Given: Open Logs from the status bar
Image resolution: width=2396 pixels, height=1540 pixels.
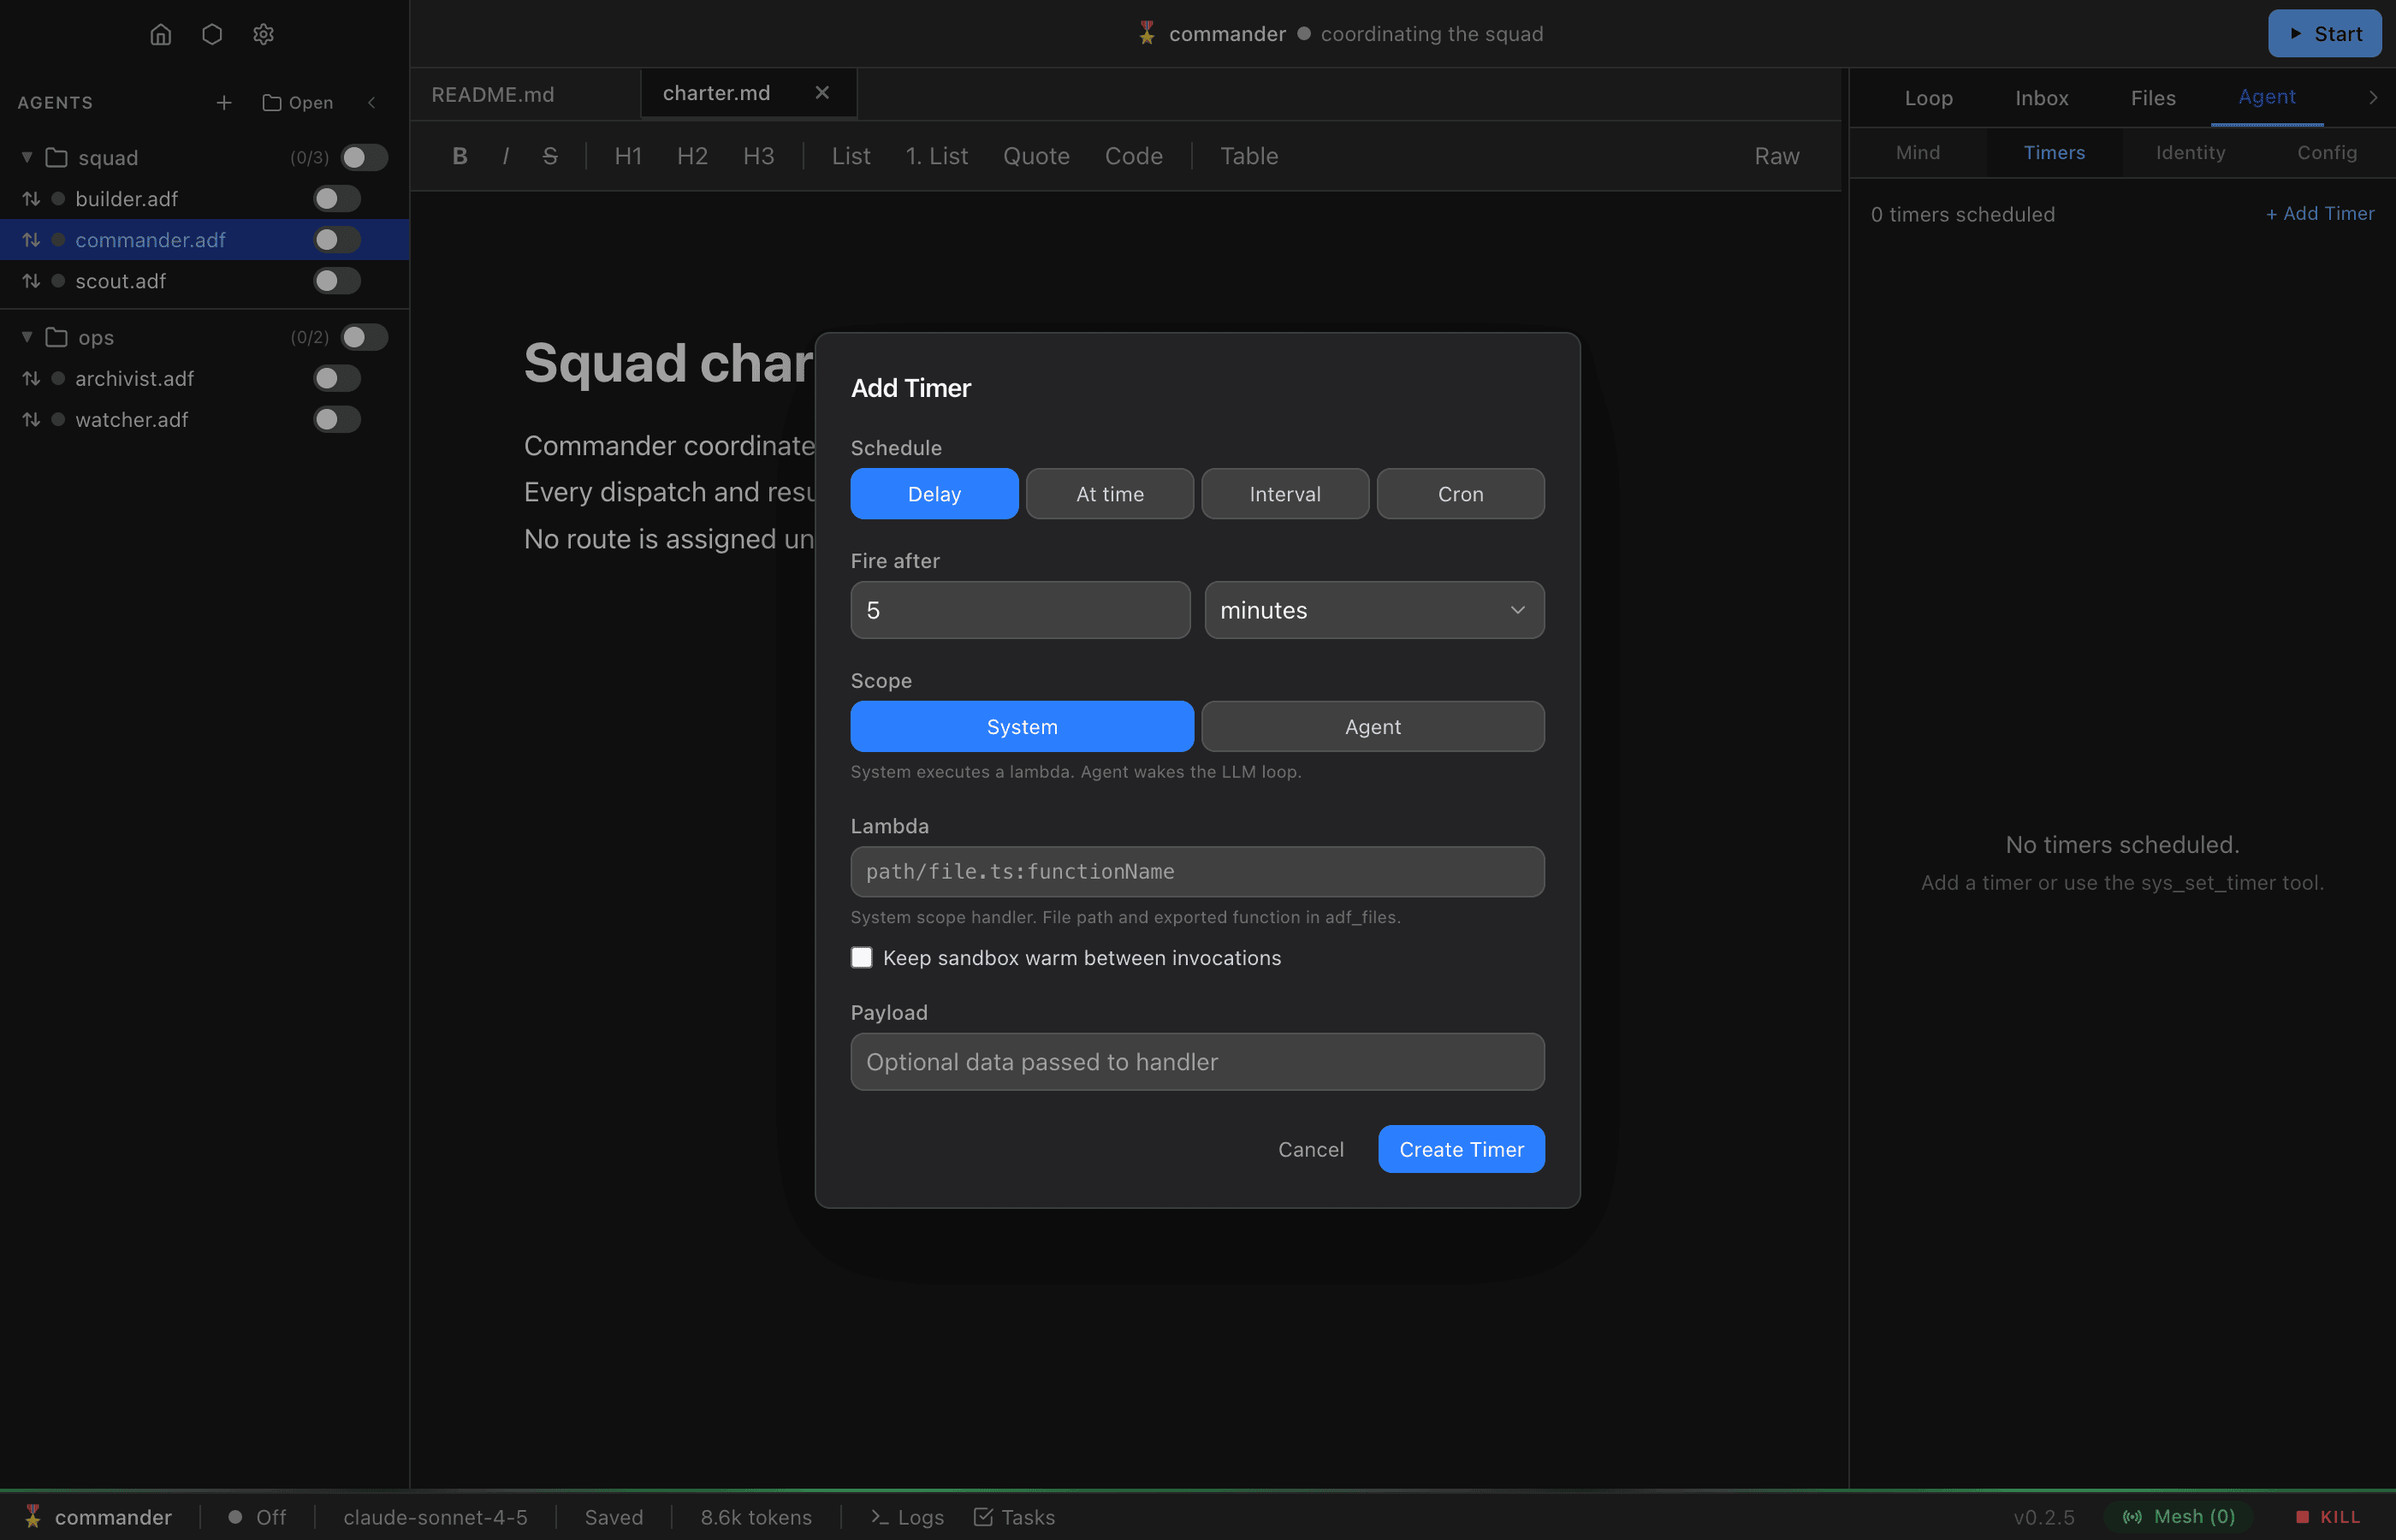Looking at the screenshot, I should click(x=907, y=1517).
